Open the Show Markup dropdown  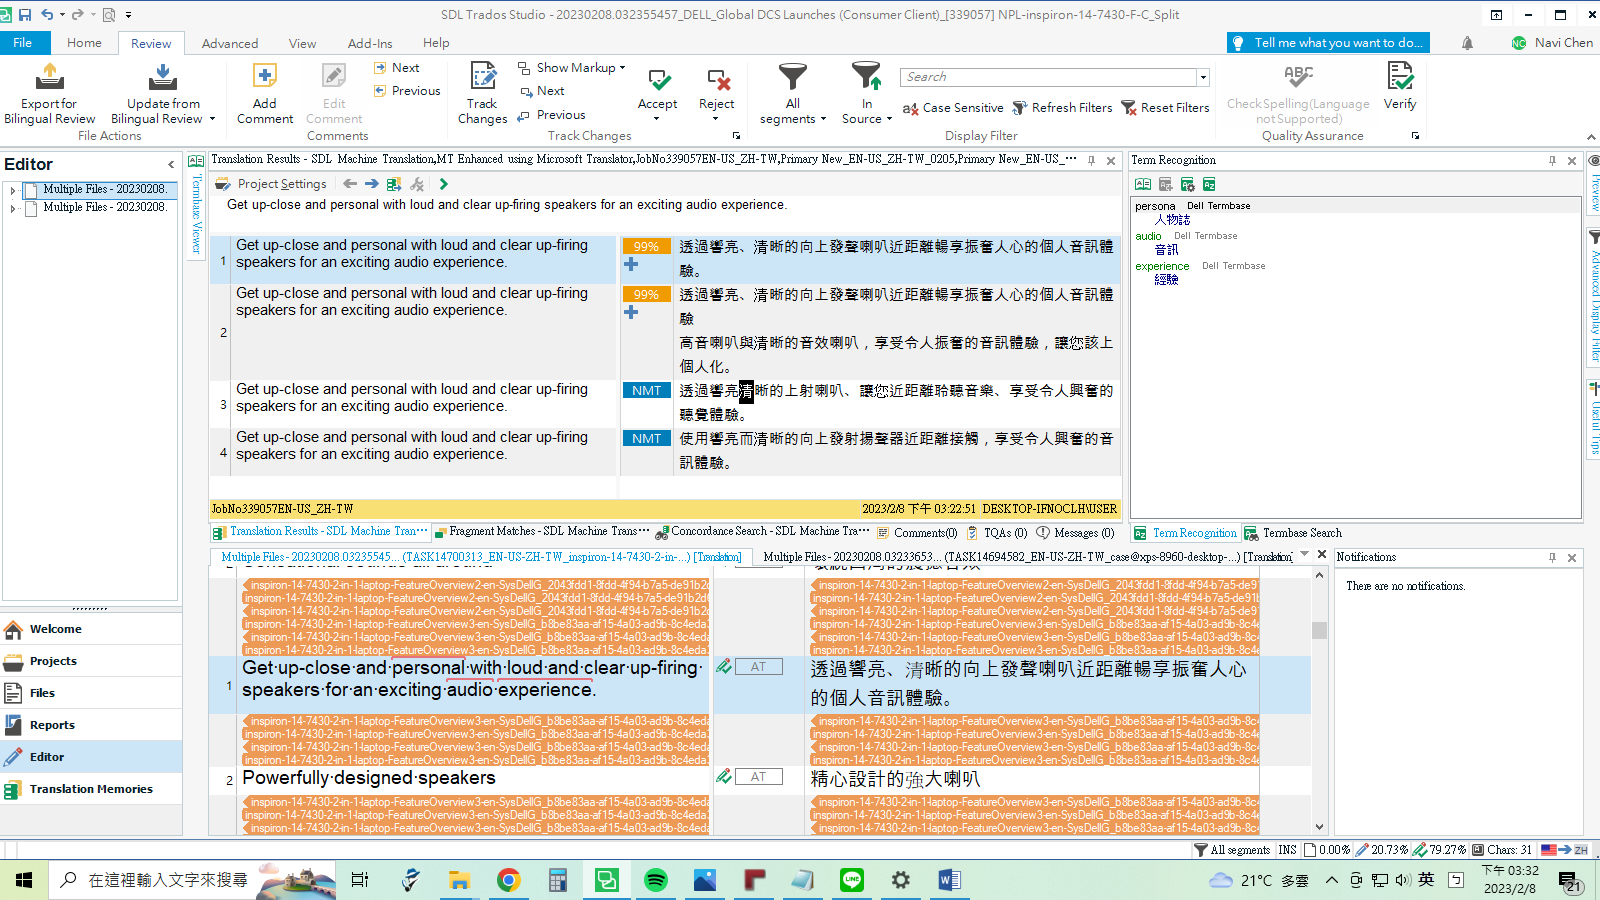[x=571, y=68]
